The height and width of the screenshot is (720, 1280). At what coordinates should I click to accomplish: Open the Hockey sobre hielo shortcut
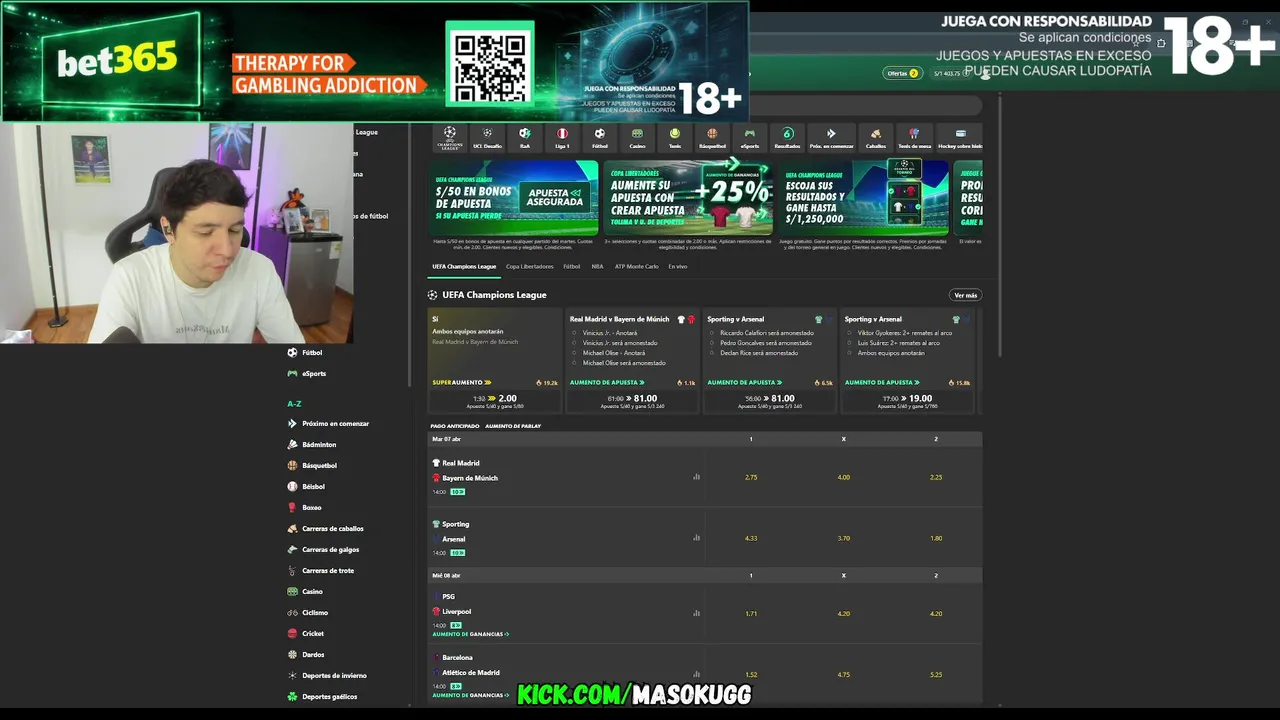961,138
